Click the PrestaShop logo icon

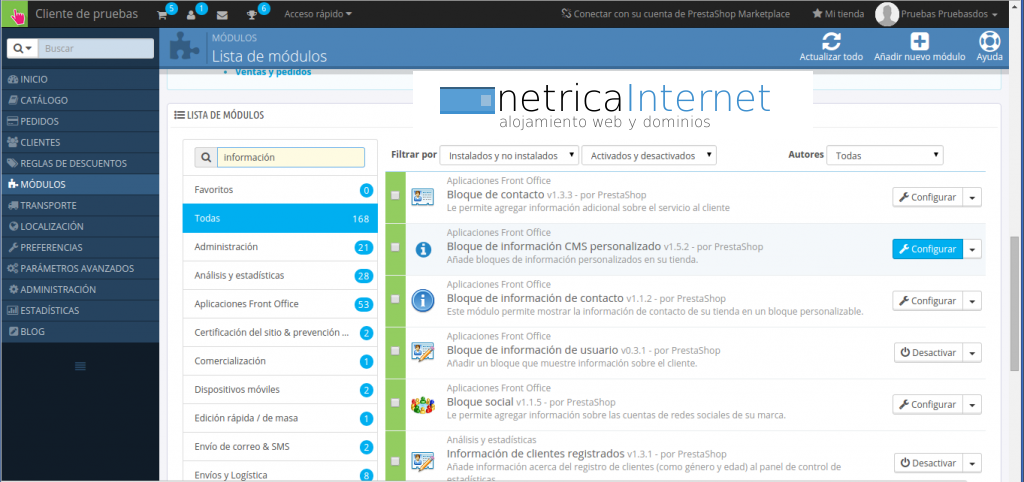pyautogui.click(x=14, y=14)
